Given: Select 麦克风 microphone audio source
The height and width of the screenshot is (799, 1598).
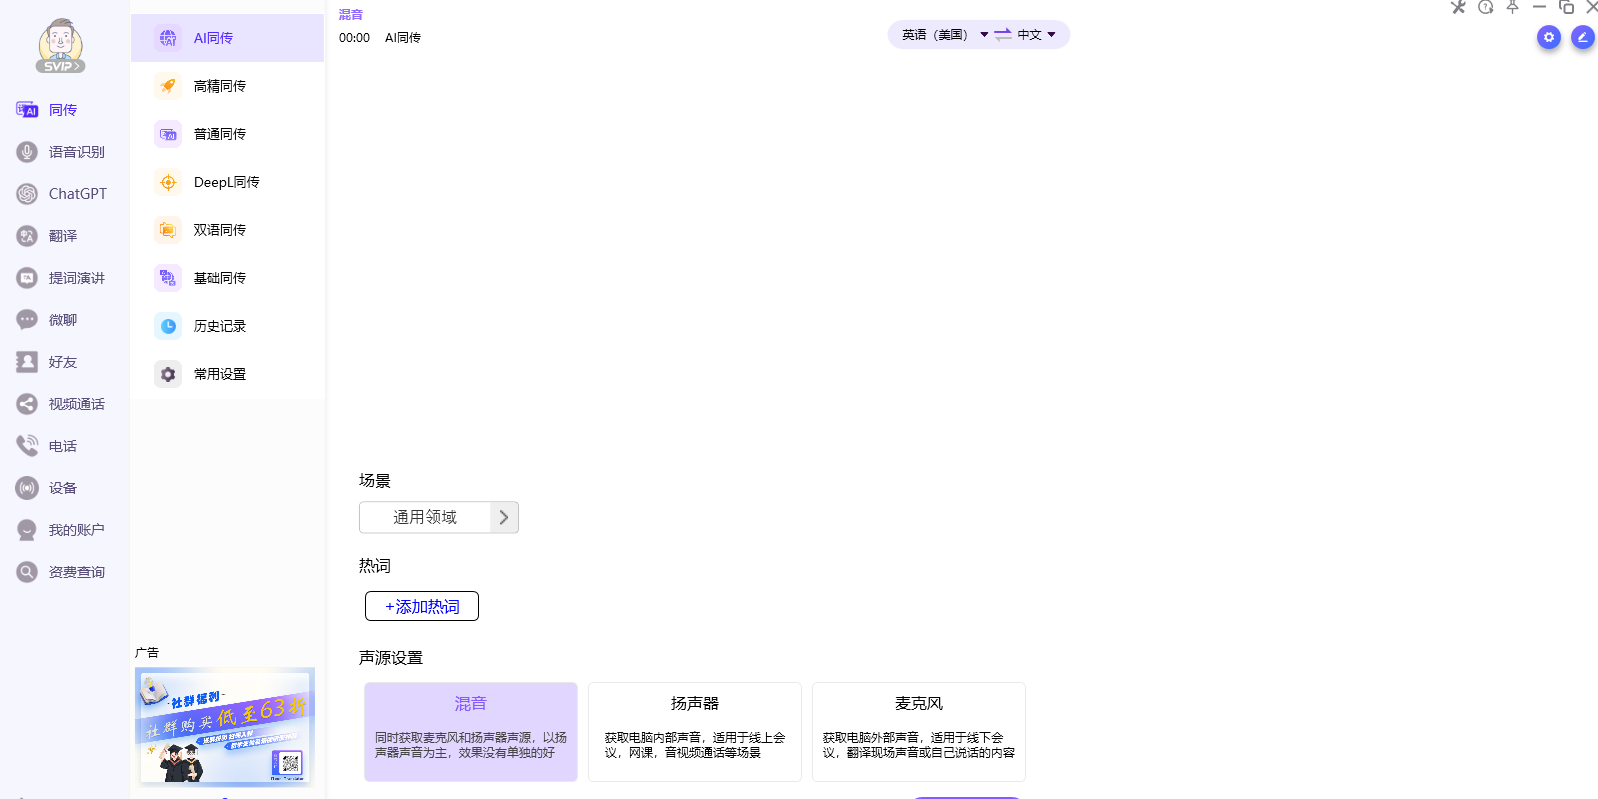Looking at the screenshot, I should (918, 731).
